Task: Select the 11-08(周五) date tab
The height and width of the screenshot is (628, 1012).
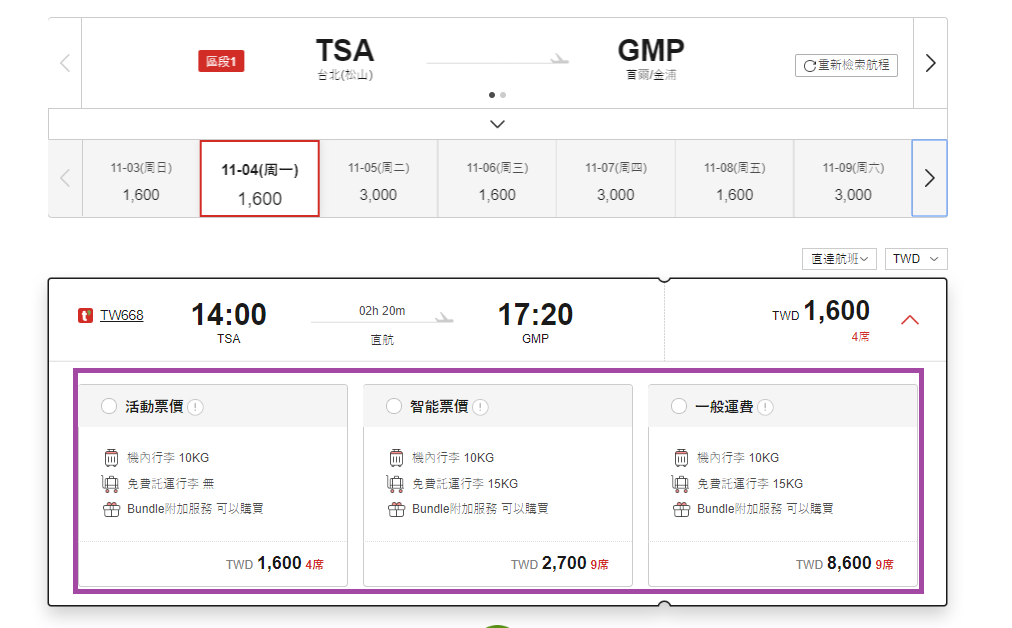Action: coord(734,179)
